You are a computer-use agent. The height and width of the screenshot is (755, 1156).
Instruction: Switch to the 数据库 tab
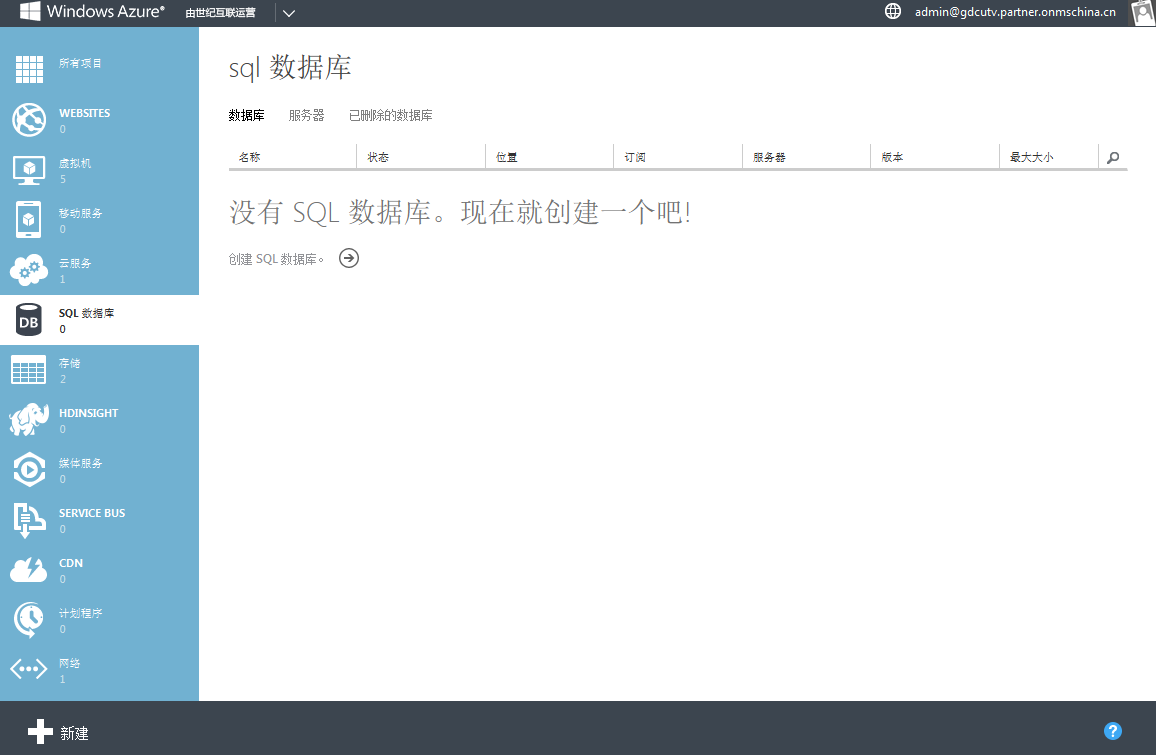(246, 115)
